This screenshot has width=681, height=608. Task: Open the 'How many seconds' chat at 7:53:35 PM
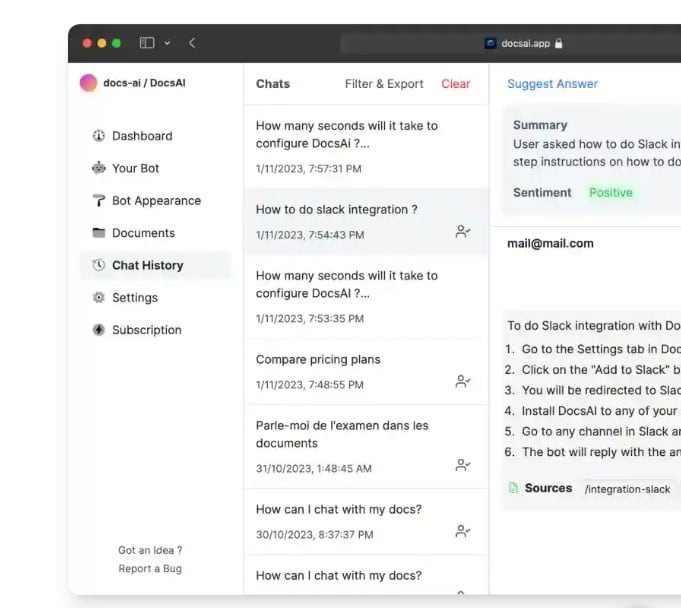point(366,296)
